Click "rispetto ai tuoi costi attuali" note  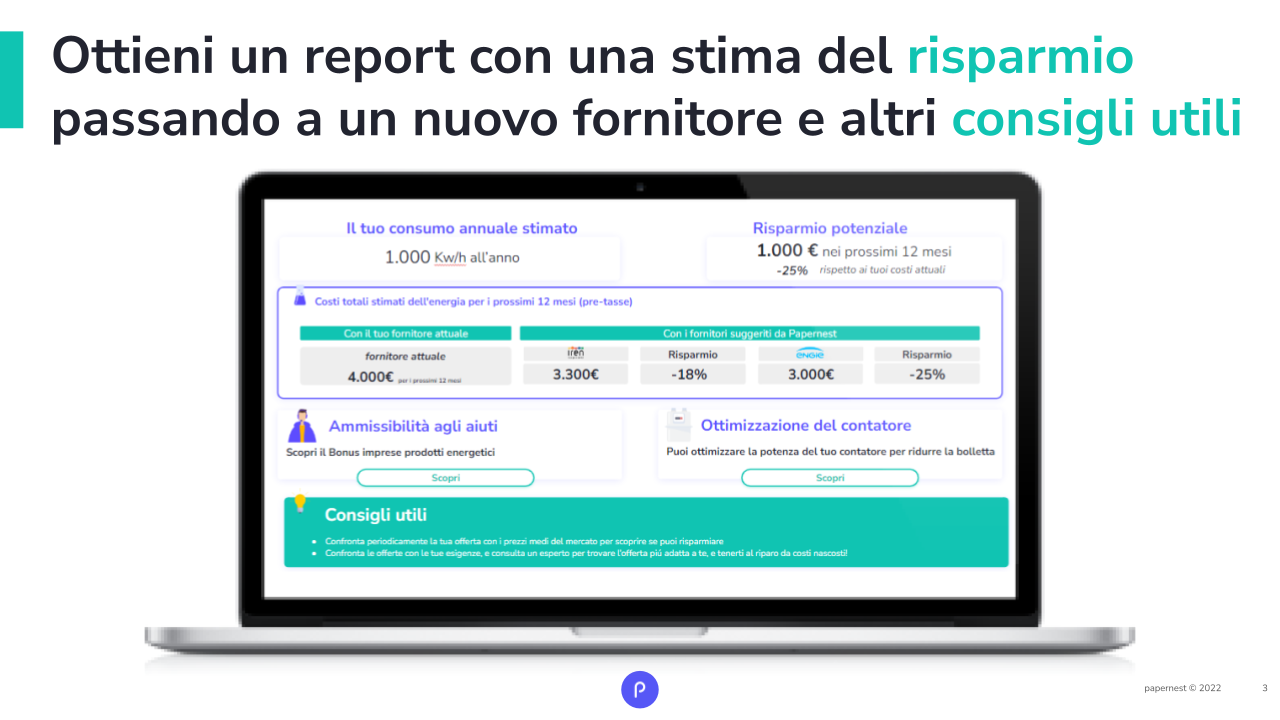[x=882, y=270]
